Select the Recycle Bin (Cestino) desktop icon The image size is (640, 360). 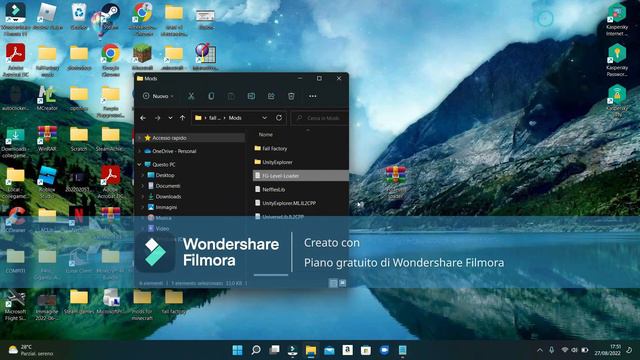(x=79, y=17)
